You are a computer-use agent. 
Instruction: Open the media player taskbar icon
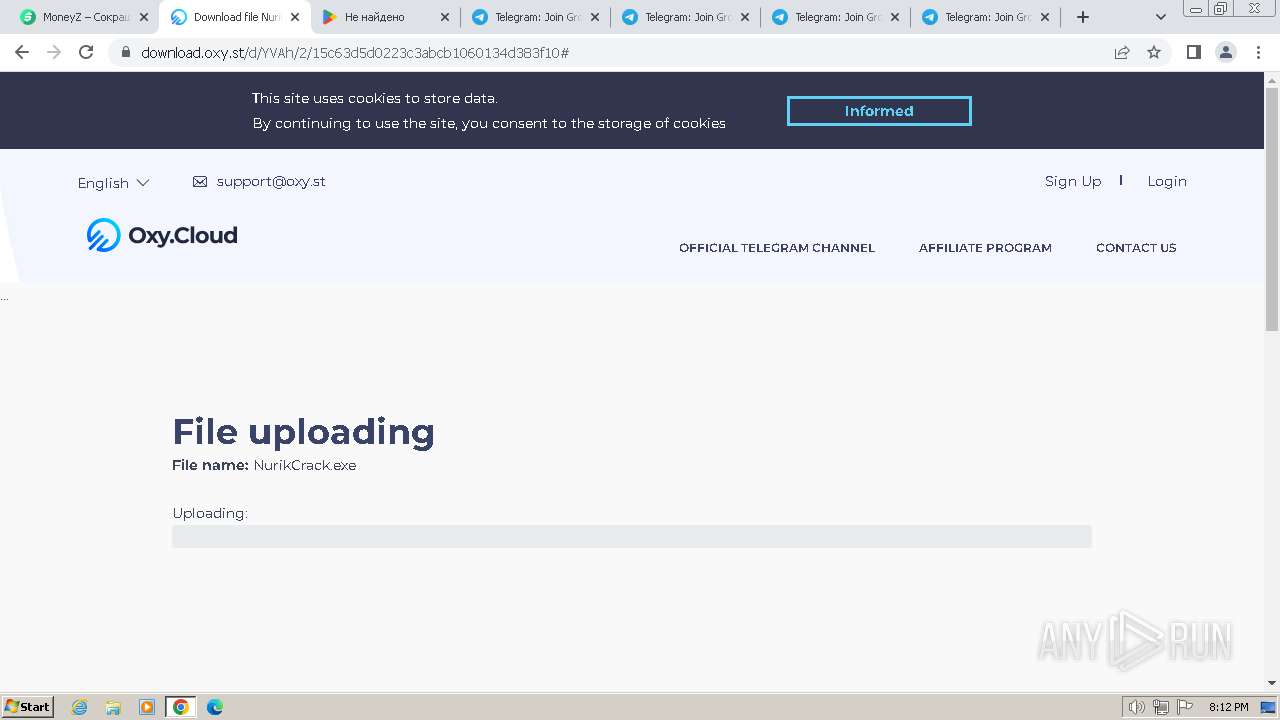147,707
